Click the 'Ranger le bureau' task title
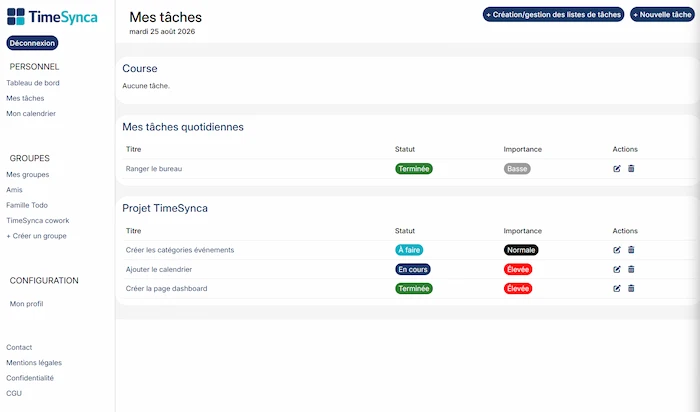This screenshot has width=700, height=412. (154, 169)
